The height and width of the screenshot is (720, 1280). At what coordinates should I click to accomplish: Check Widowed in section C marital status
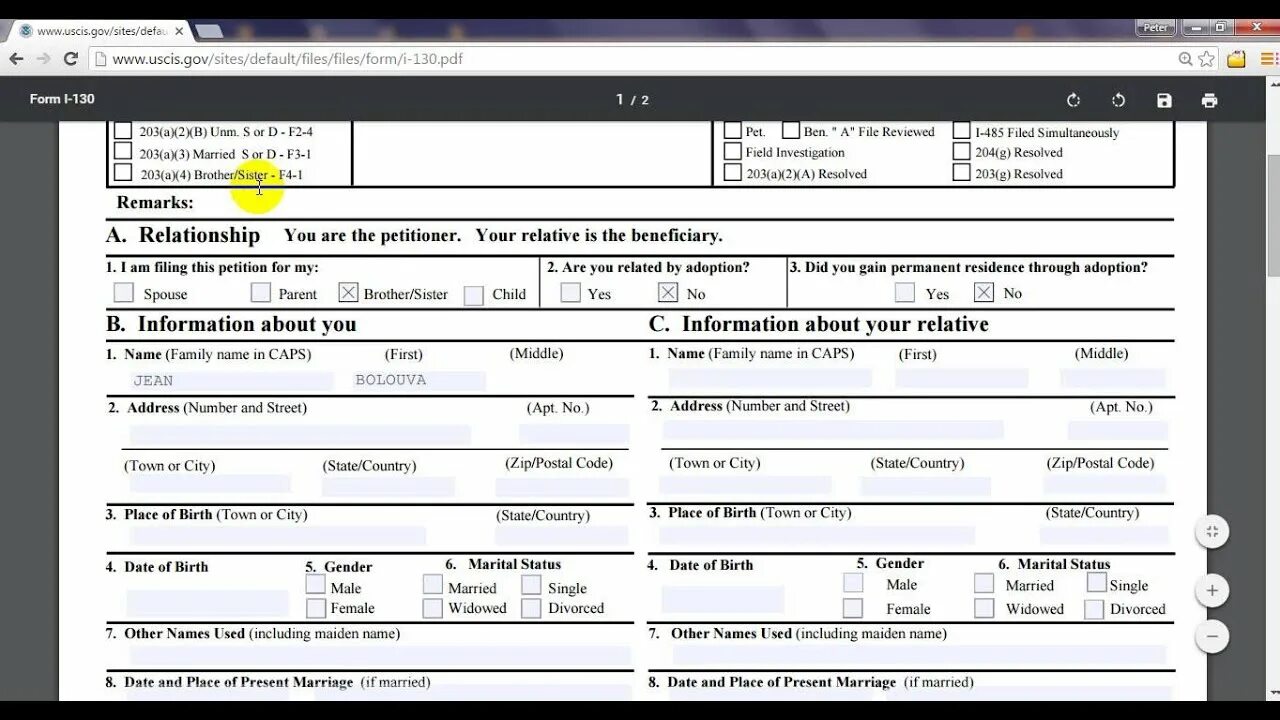pyautogui.click(x=984, y=608)
